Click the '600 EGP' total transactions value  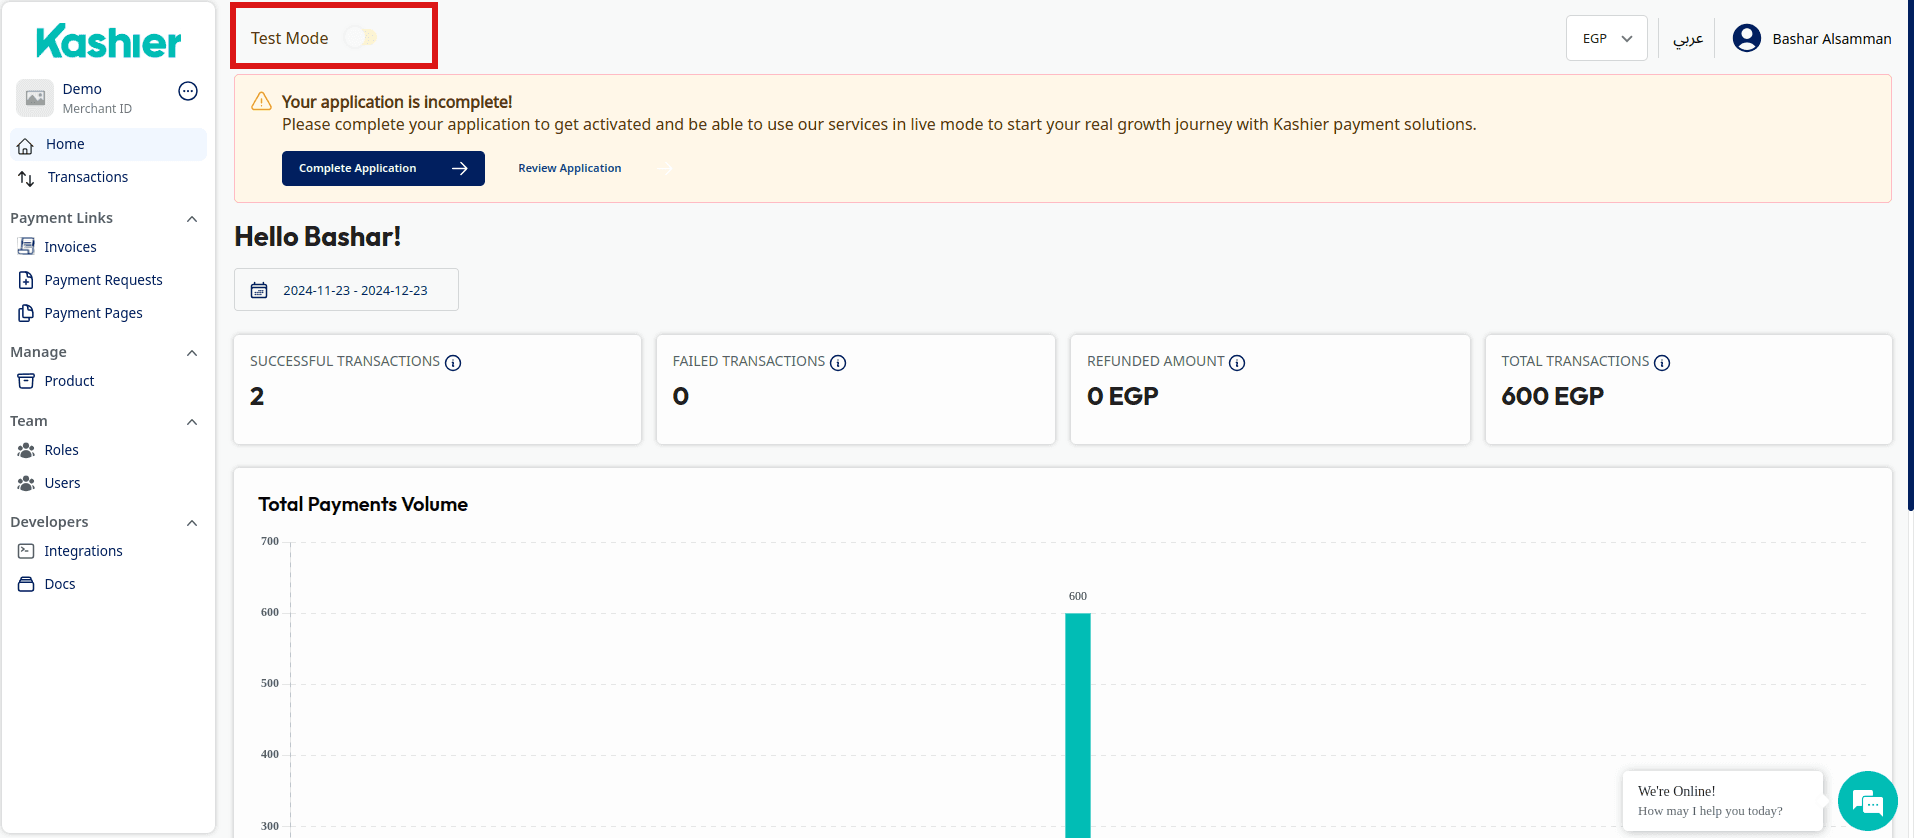click(1552, 397)
